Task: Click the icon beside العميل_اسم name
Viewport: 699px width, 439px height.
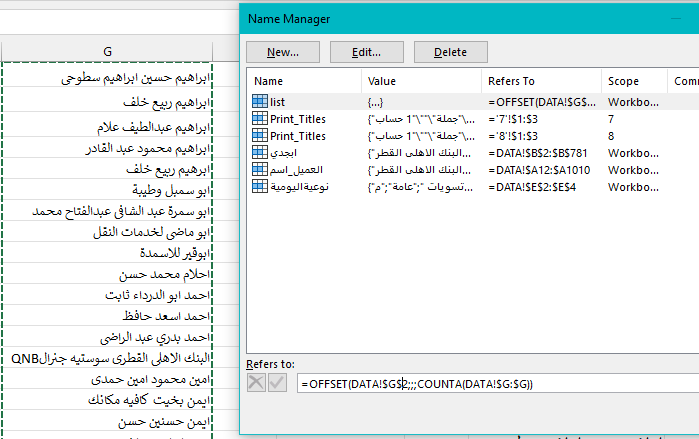Action: [x=260, y=170]
